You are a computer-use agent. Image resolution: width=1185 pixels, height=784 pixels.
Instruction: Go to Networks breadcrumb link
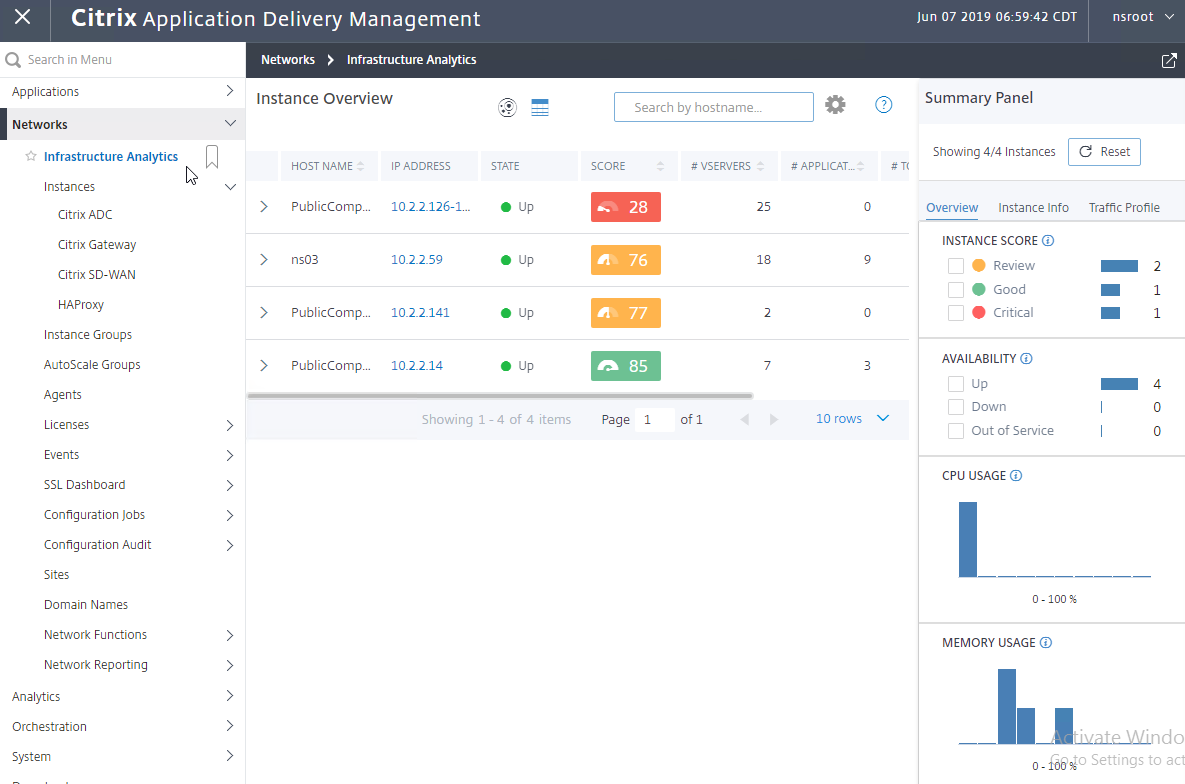(288, 60)
